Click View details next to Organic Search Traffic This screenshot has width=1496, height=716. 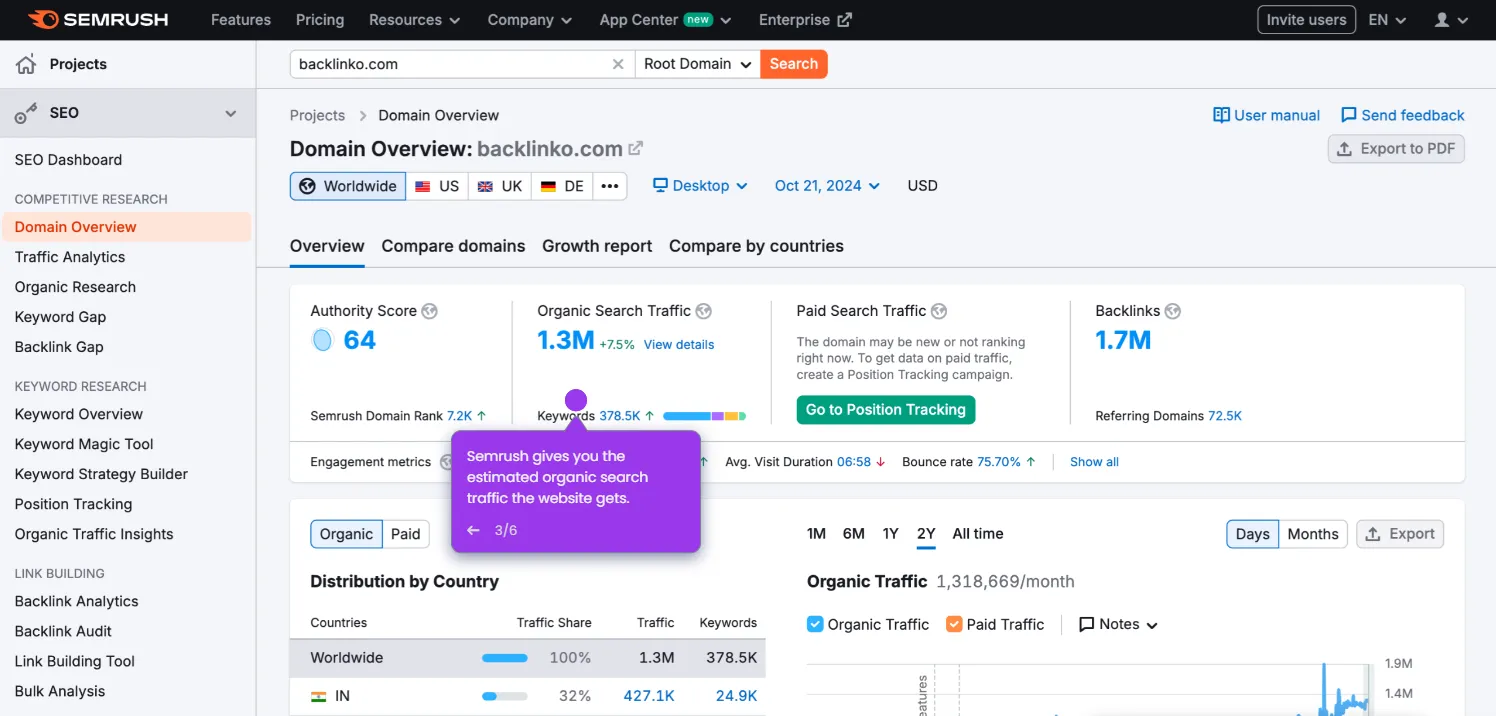coord(679,344)
